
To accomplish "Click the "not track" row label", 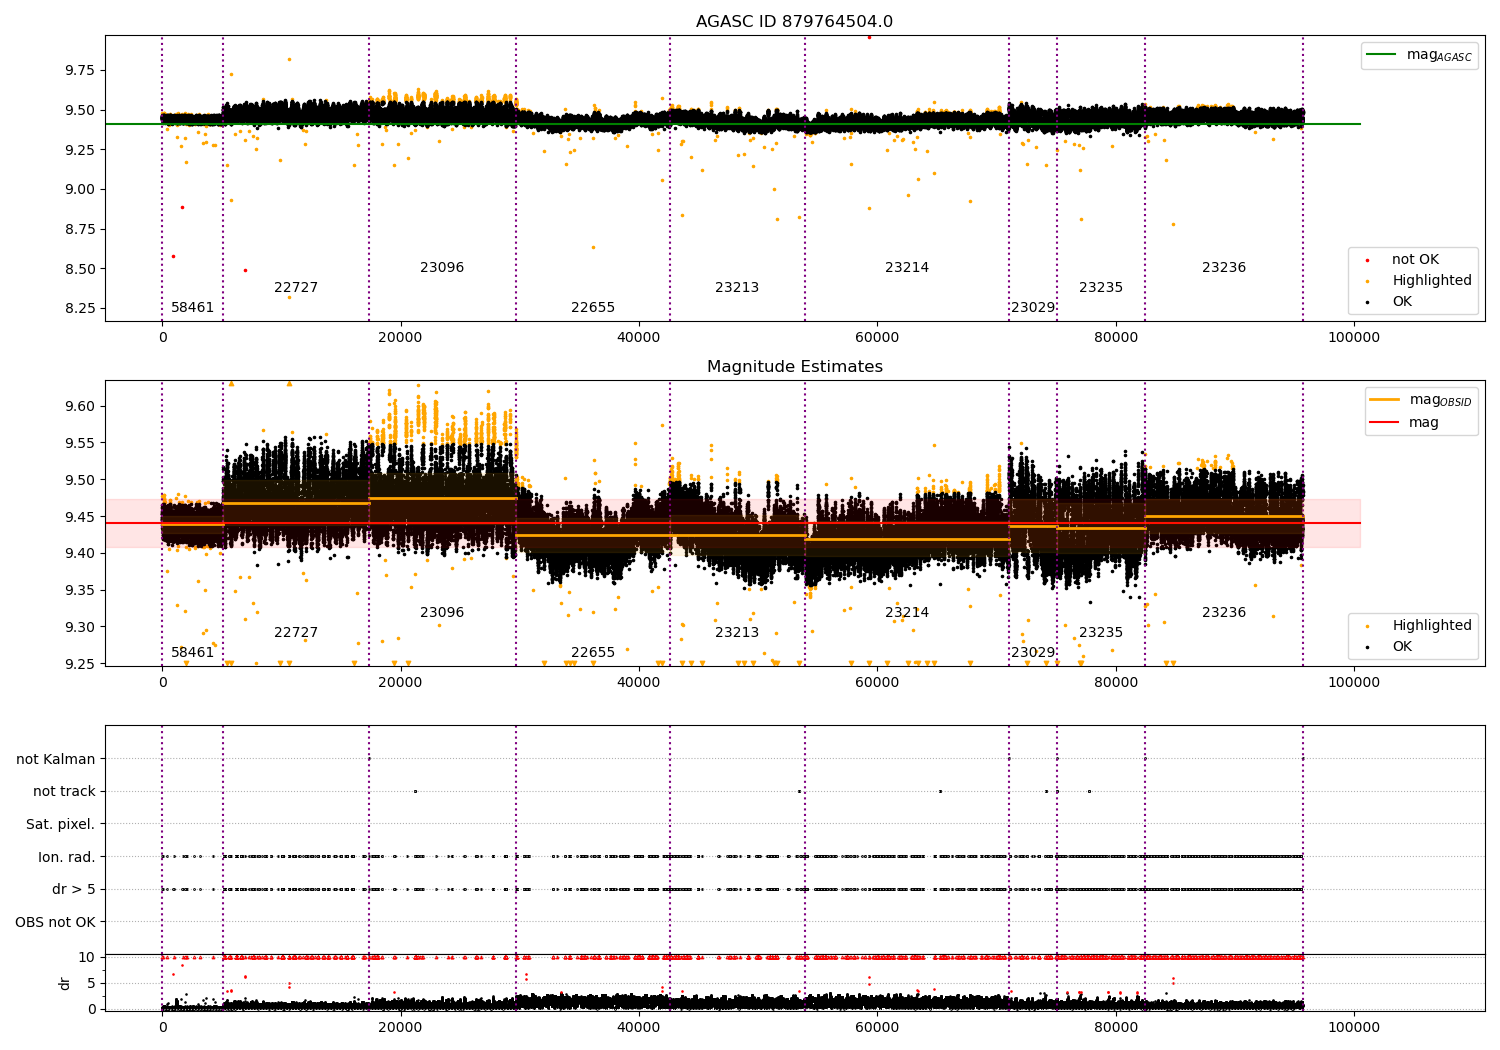I will click(64, 792).
